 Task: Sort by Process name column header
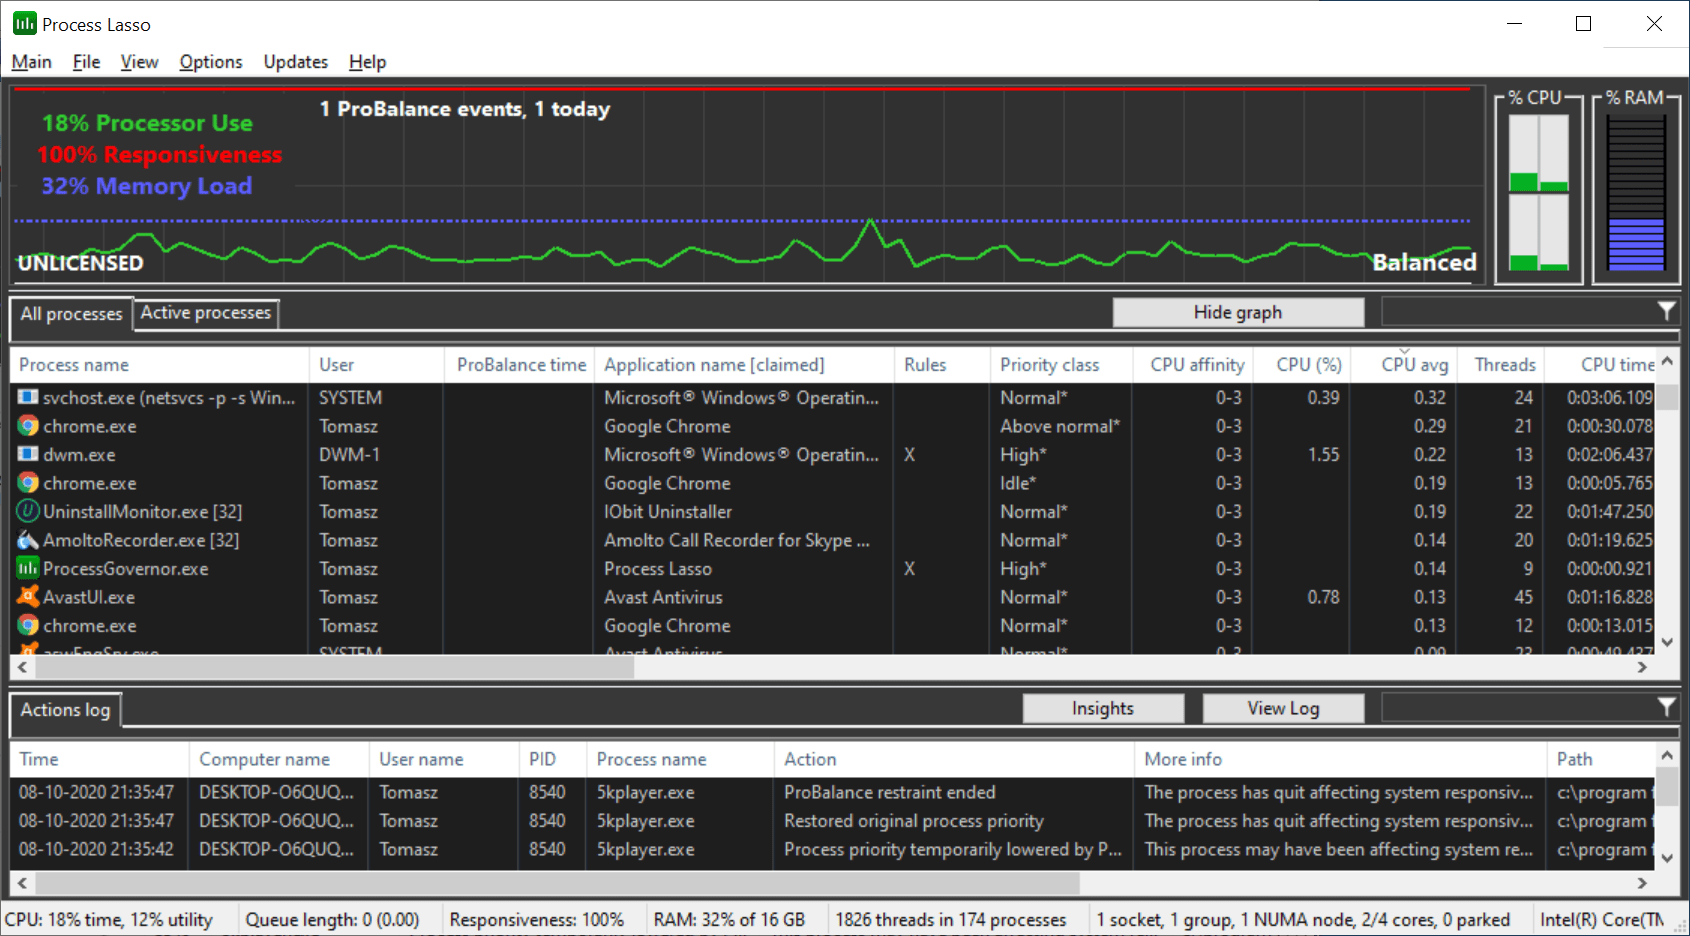pos(160,365)
